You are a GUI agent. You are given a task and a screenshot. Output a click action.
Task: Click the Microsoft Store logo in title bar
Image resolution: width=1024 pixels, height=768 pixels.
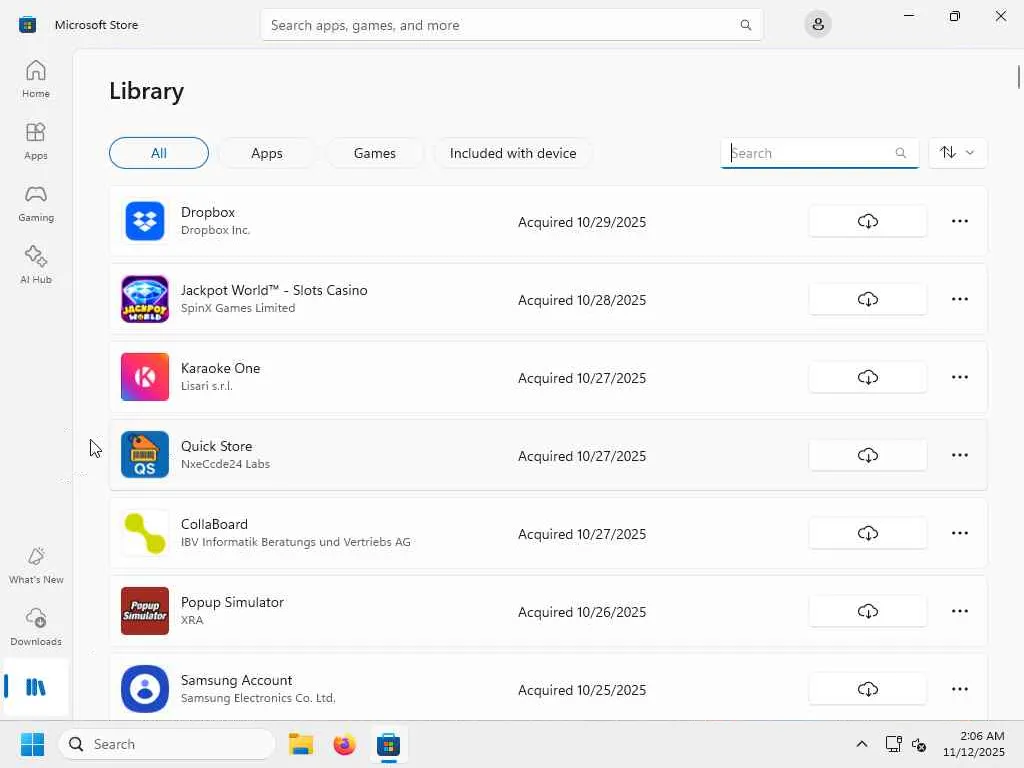27,25
